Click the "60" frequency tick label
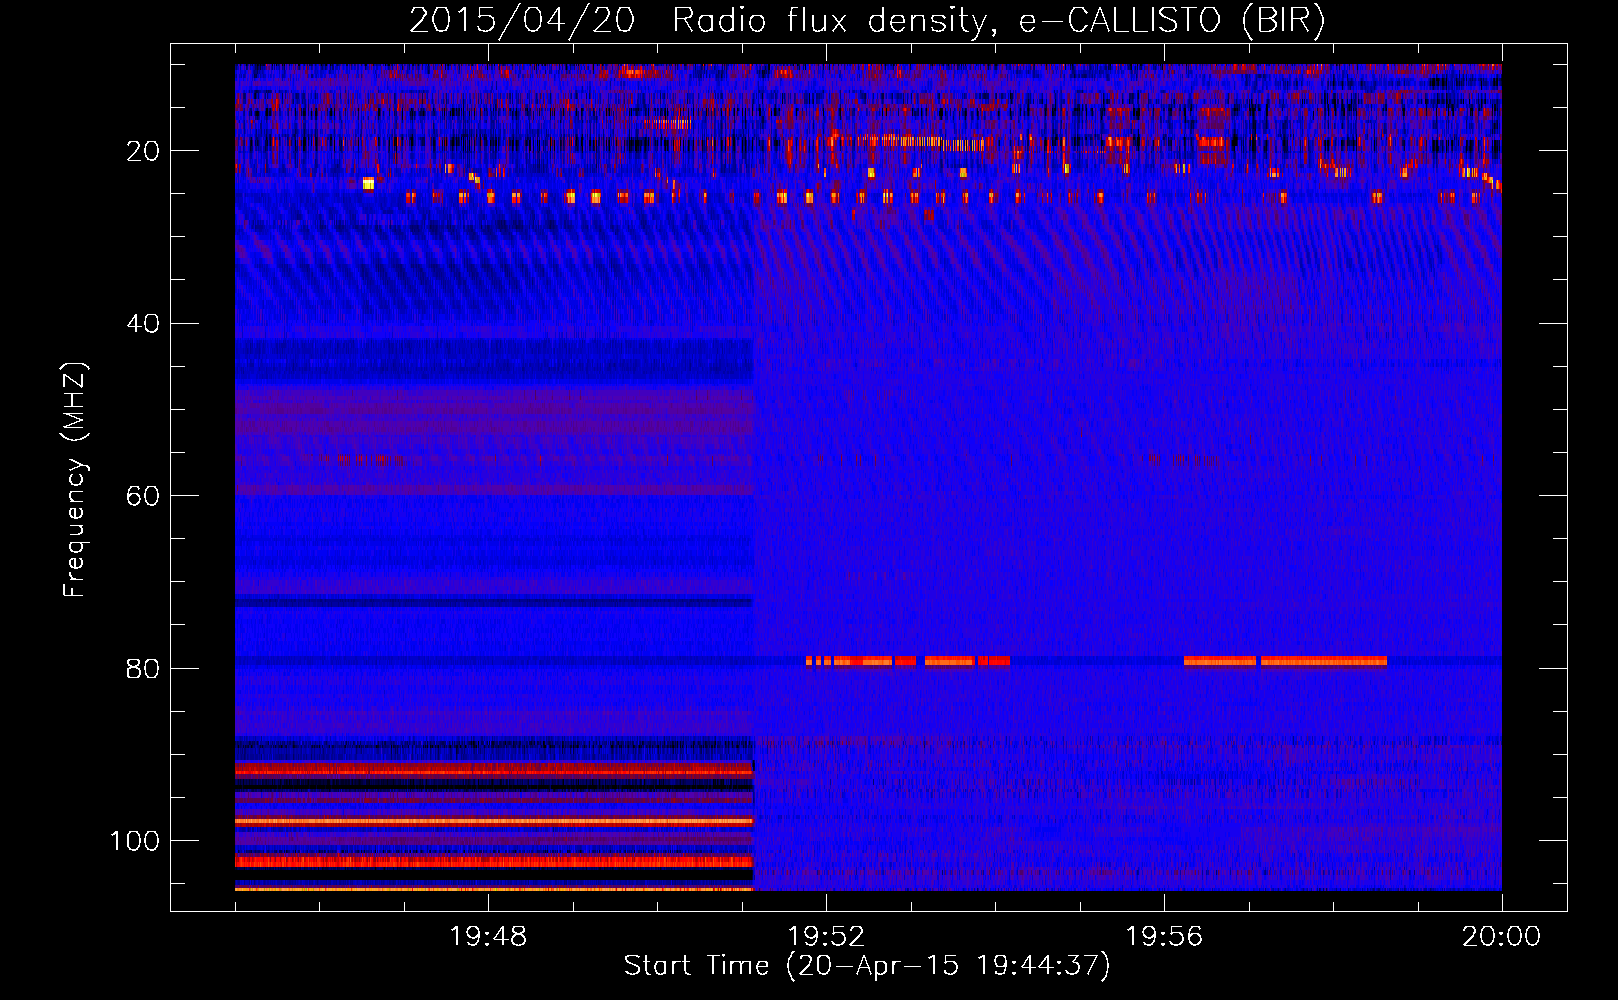This screenshot has height=1000, width=1618. [143, 496]
